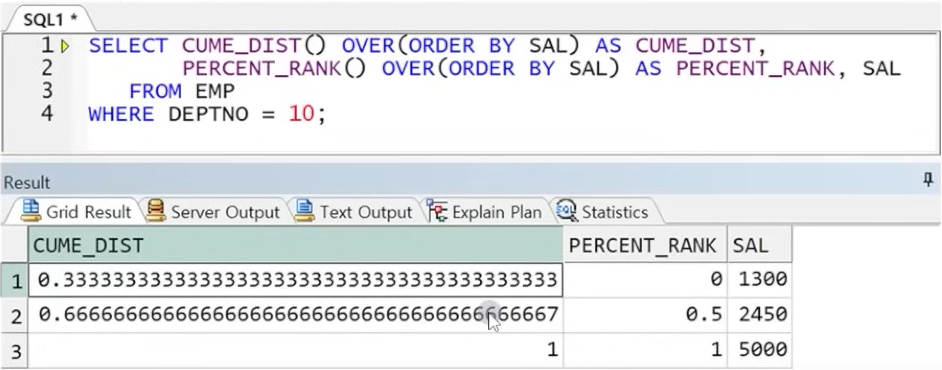Click EMP table name in query
The image size is (942, 370).
pos(215,91)
